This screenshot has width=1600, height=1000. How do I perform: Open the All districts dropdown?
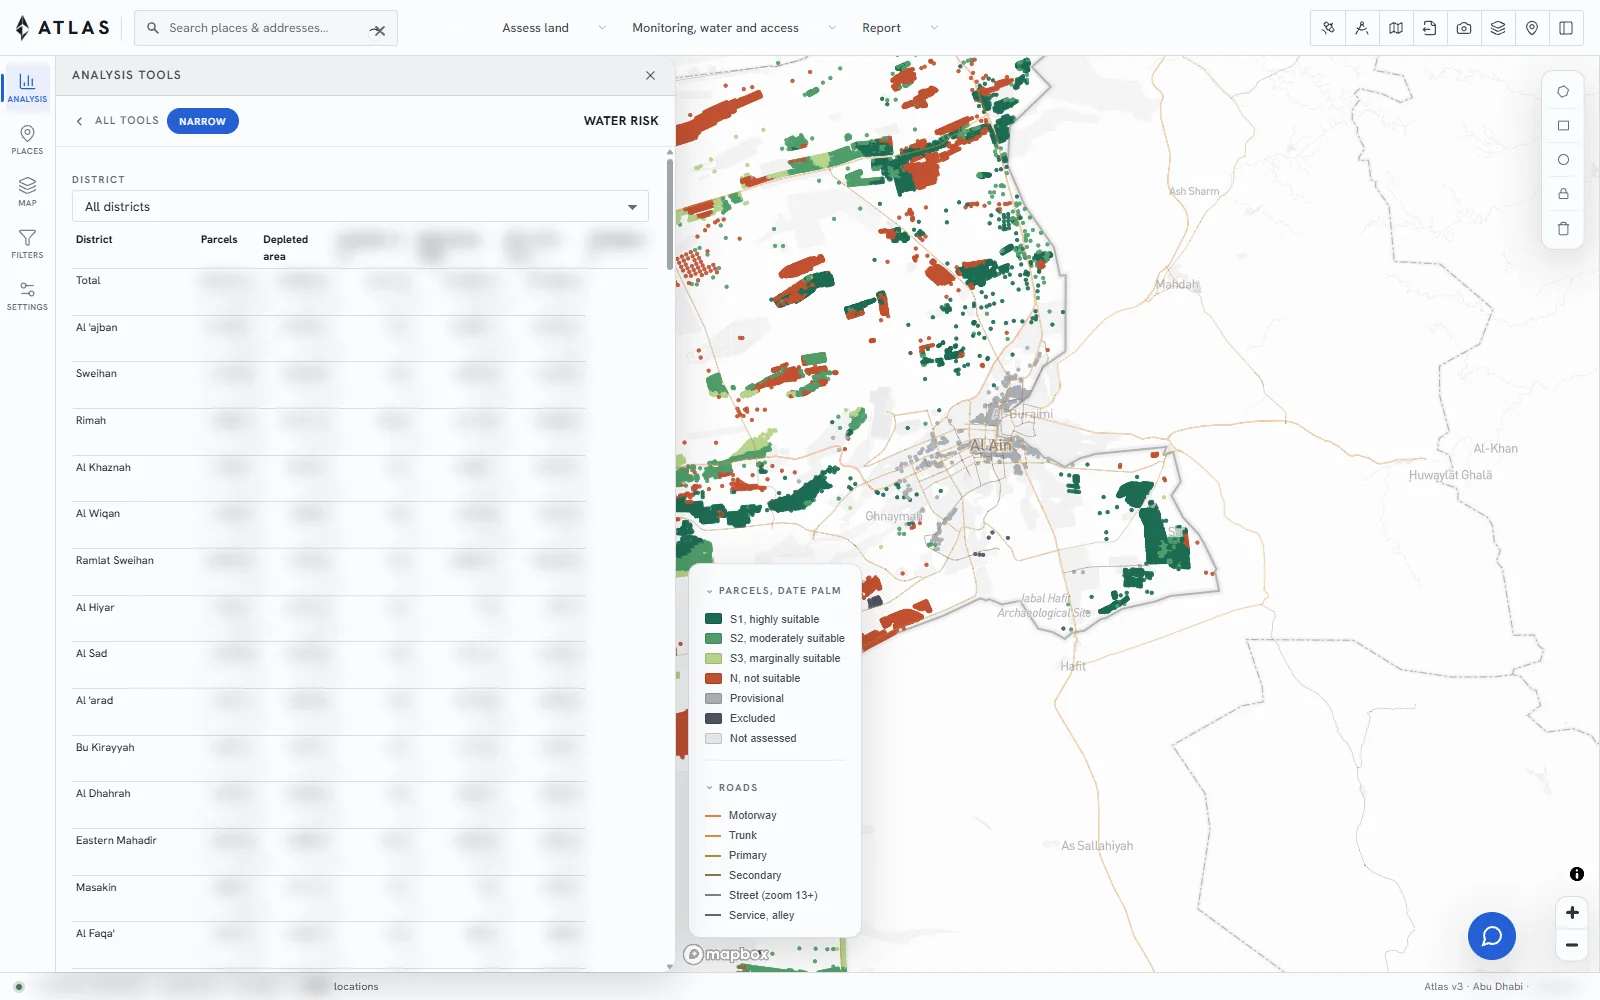(x=360, y=207)
